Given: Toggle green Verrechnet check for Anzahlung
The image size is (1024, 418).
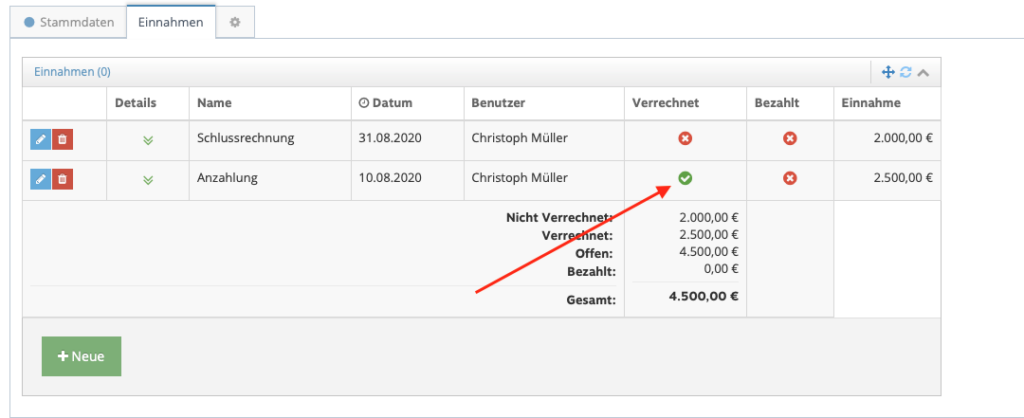Looking at the screenshot, I should point(685,178).
